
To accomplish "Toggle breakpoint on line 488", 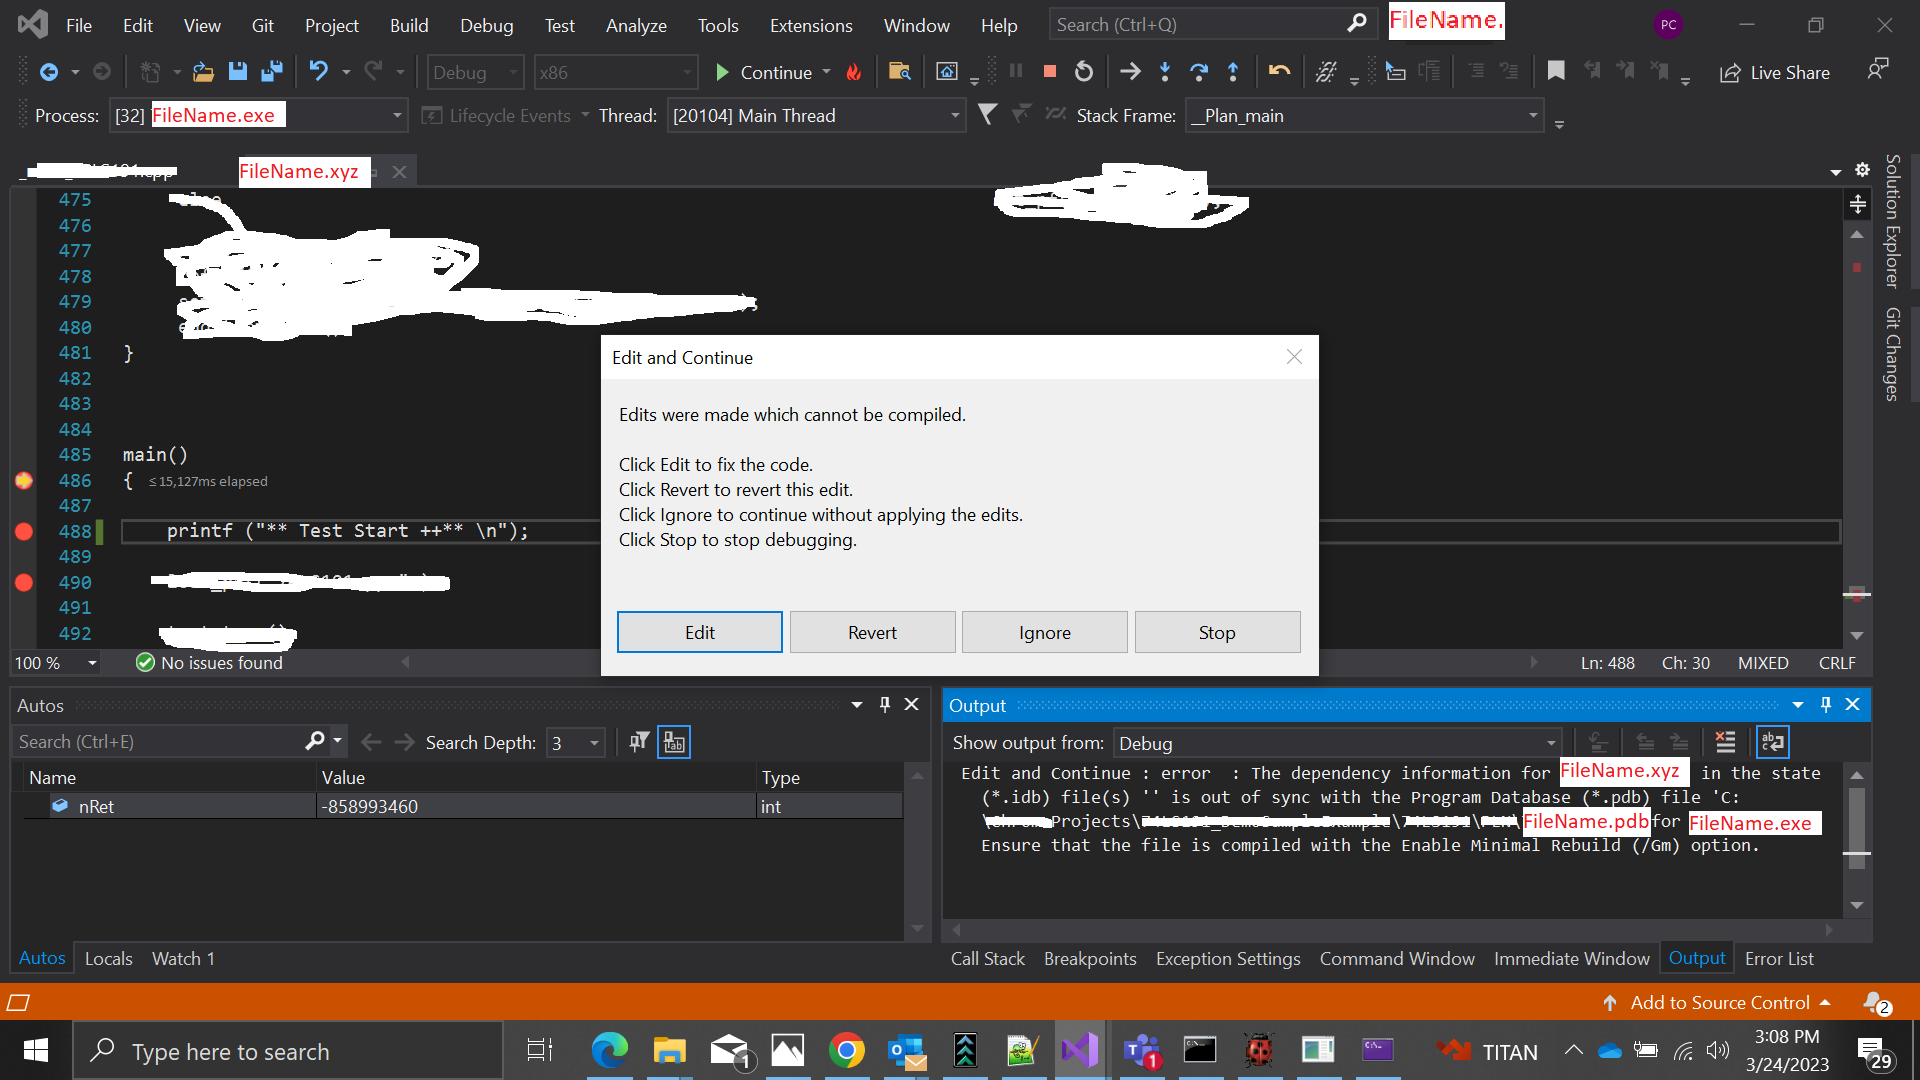I will pyautogui.click(x=24, y=531).
